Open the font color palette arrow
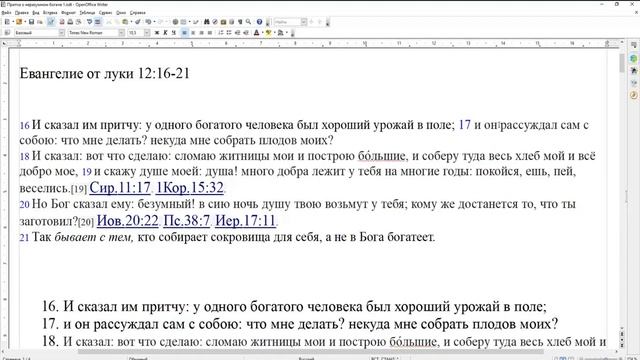Screen dimensions: 640x360 pos(262,33)
